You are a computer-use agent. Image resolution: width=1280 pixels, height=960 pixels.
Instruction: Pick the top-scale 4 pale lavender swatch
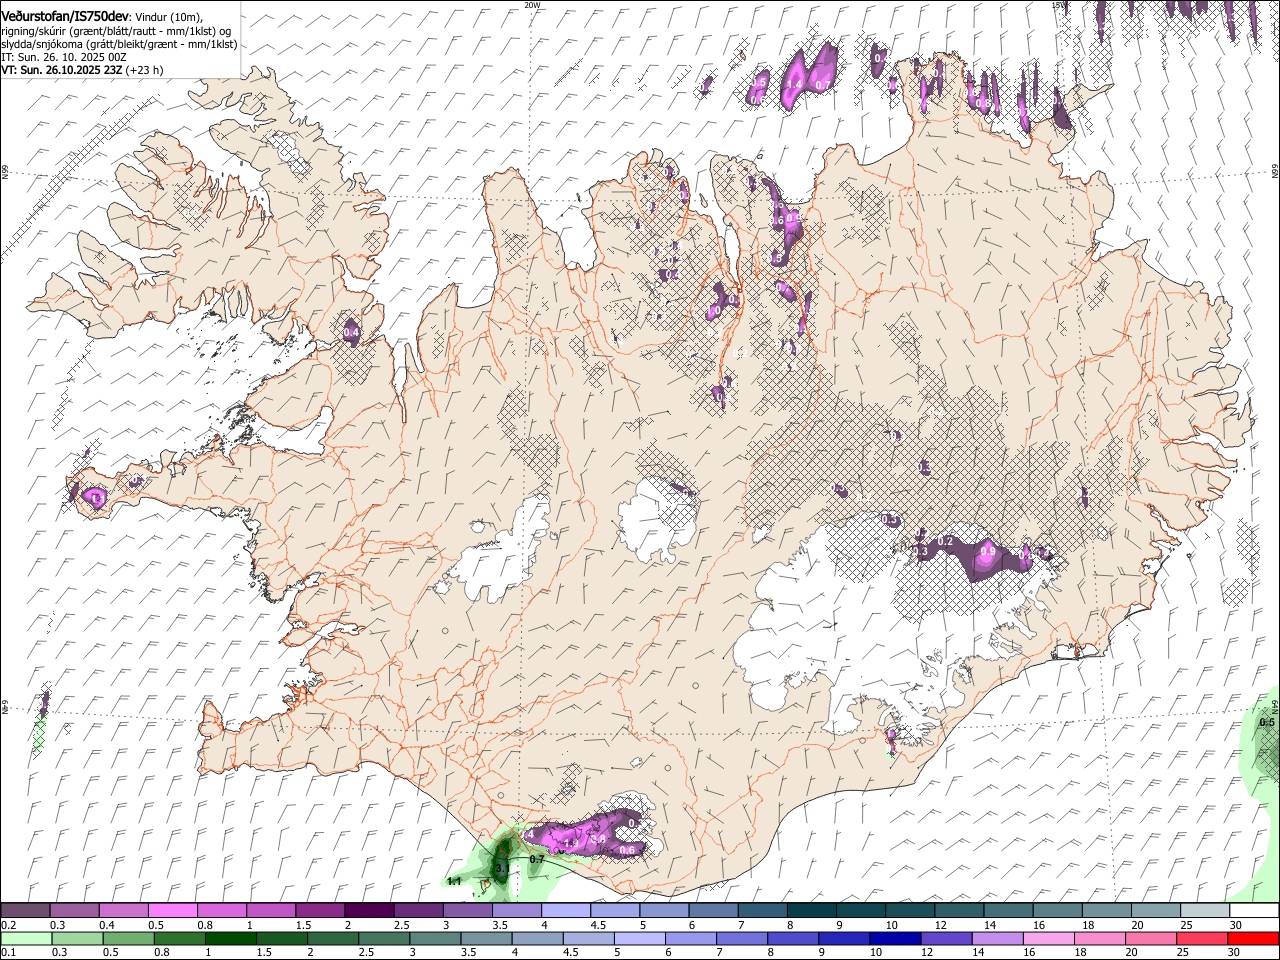pos(565,910)
